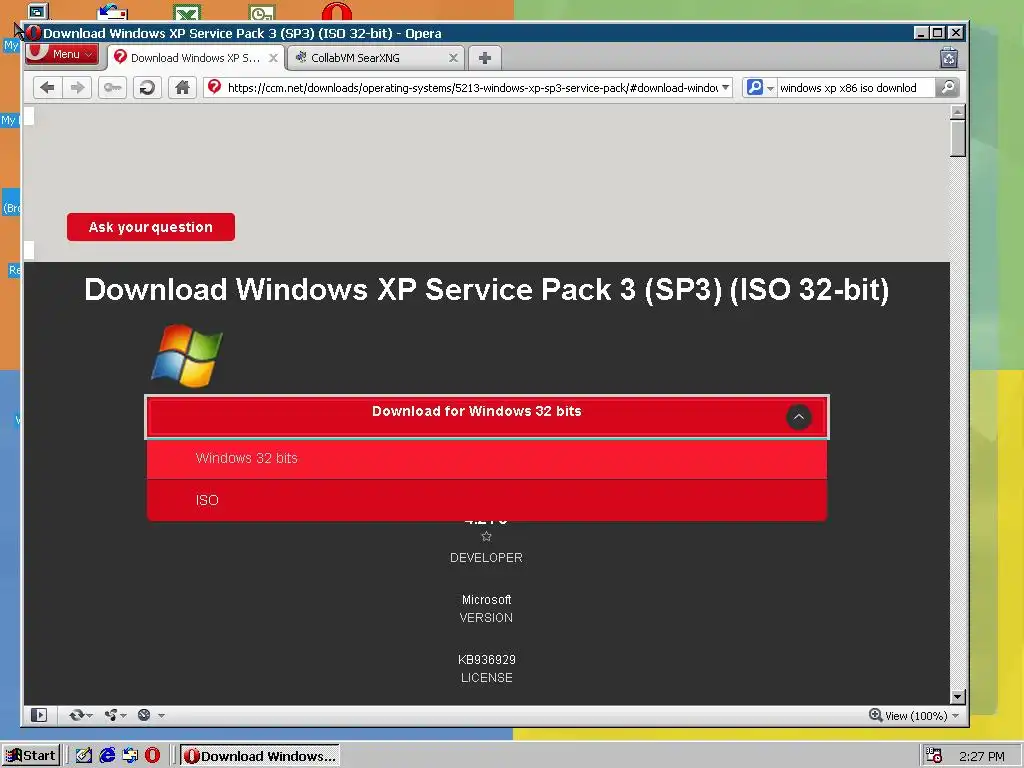The image size is (1024, 768).
Task: Switch to CollabVM SearXNG tab
Action: coord(376,58)
